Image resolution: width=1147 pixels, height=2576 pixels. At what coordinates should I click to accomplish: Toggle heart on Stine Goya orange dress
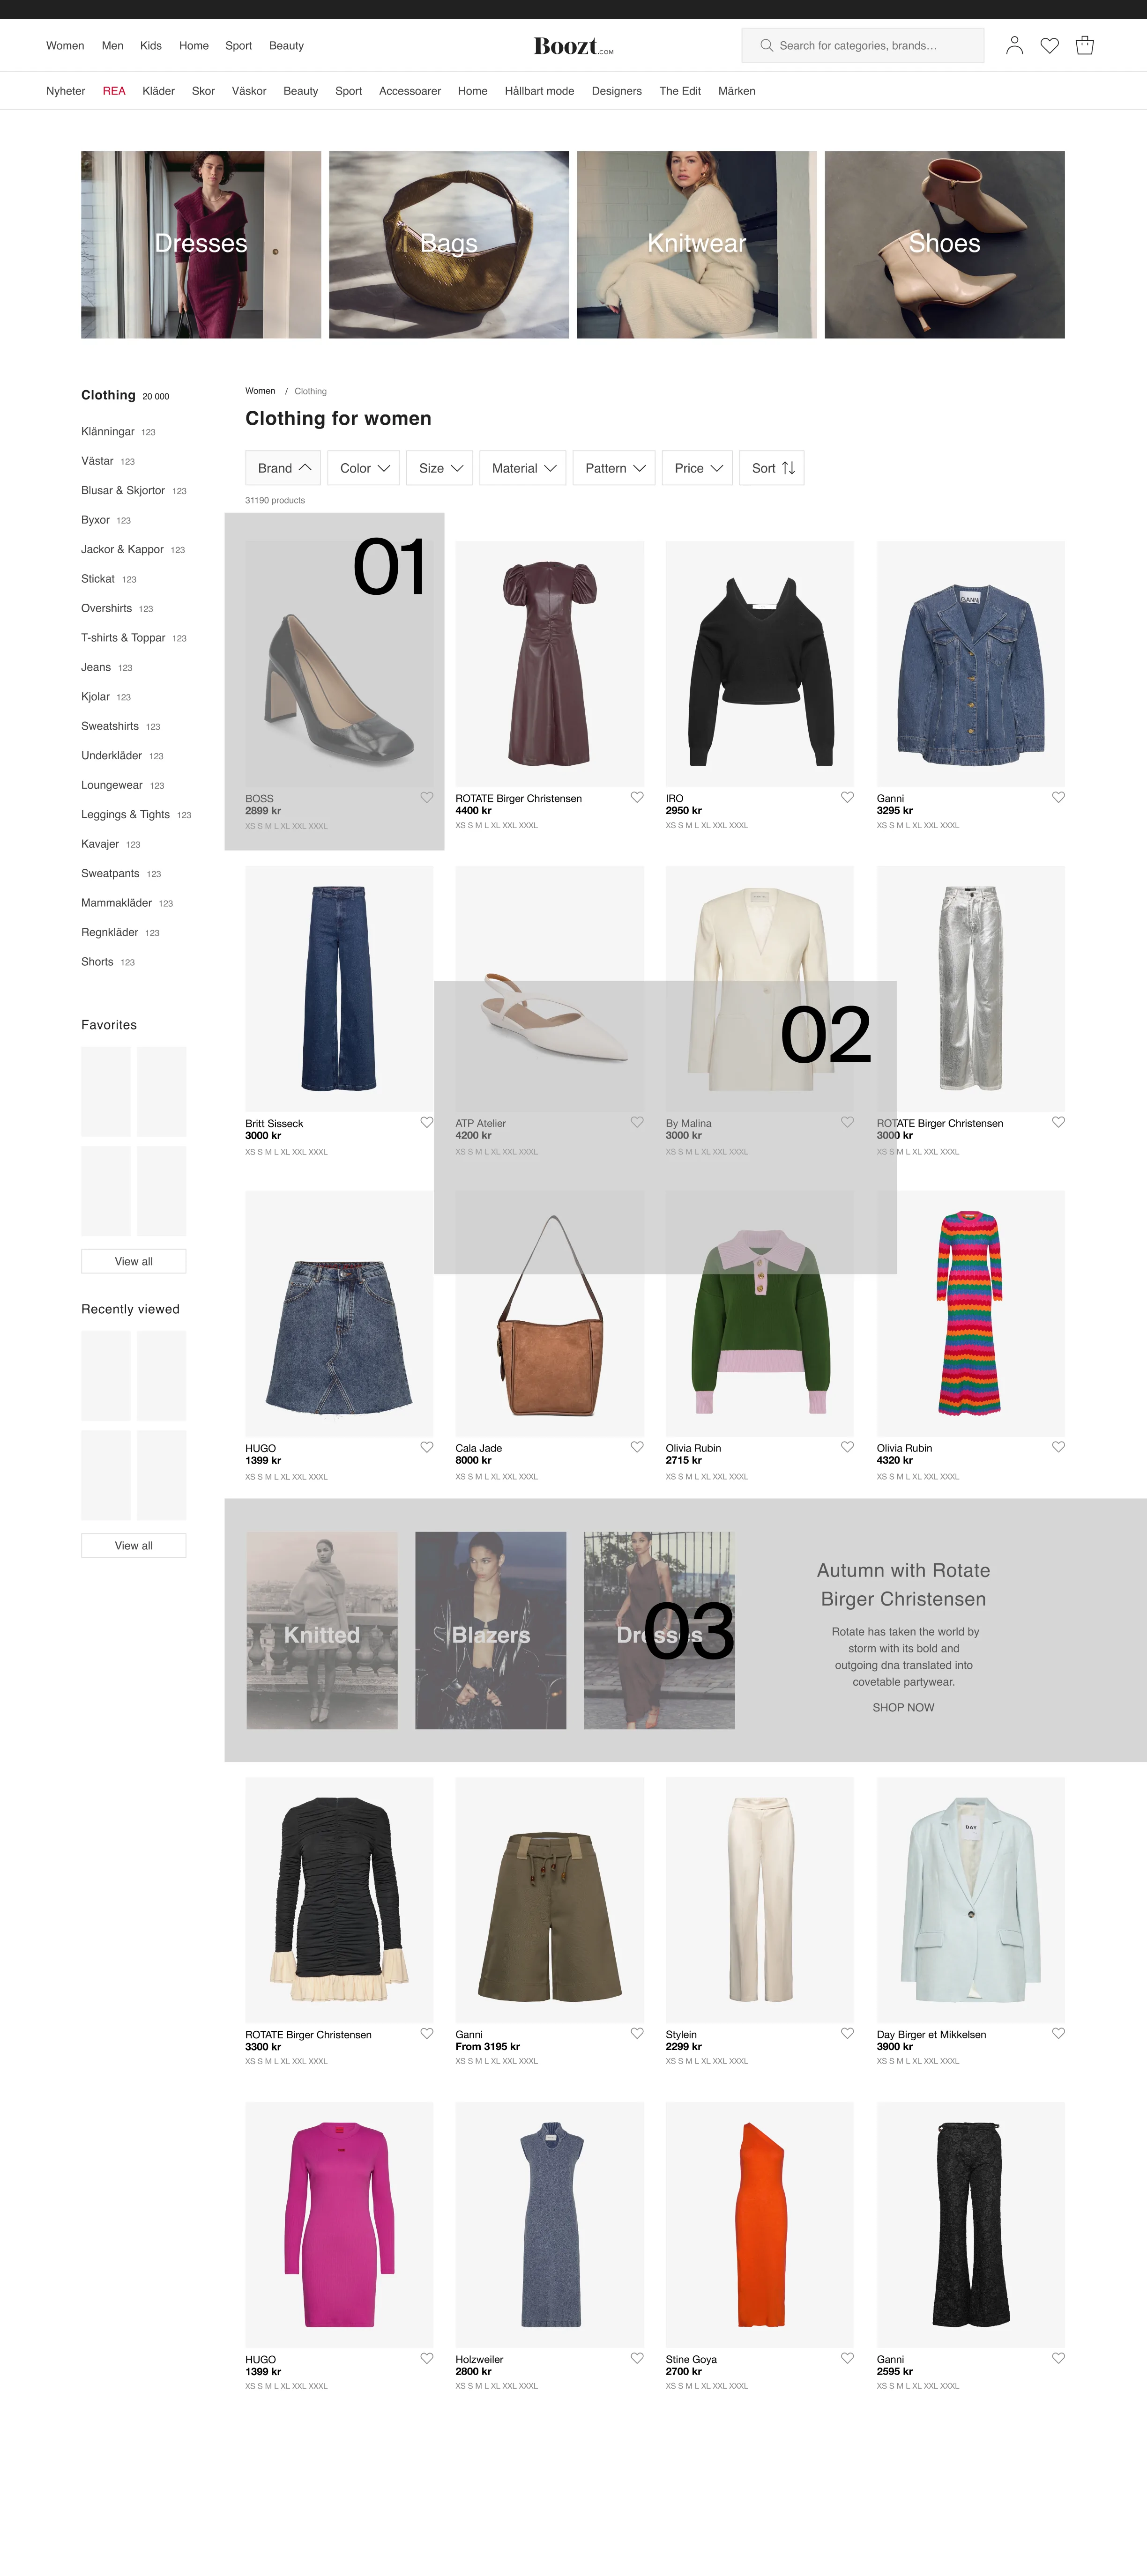847,2358
